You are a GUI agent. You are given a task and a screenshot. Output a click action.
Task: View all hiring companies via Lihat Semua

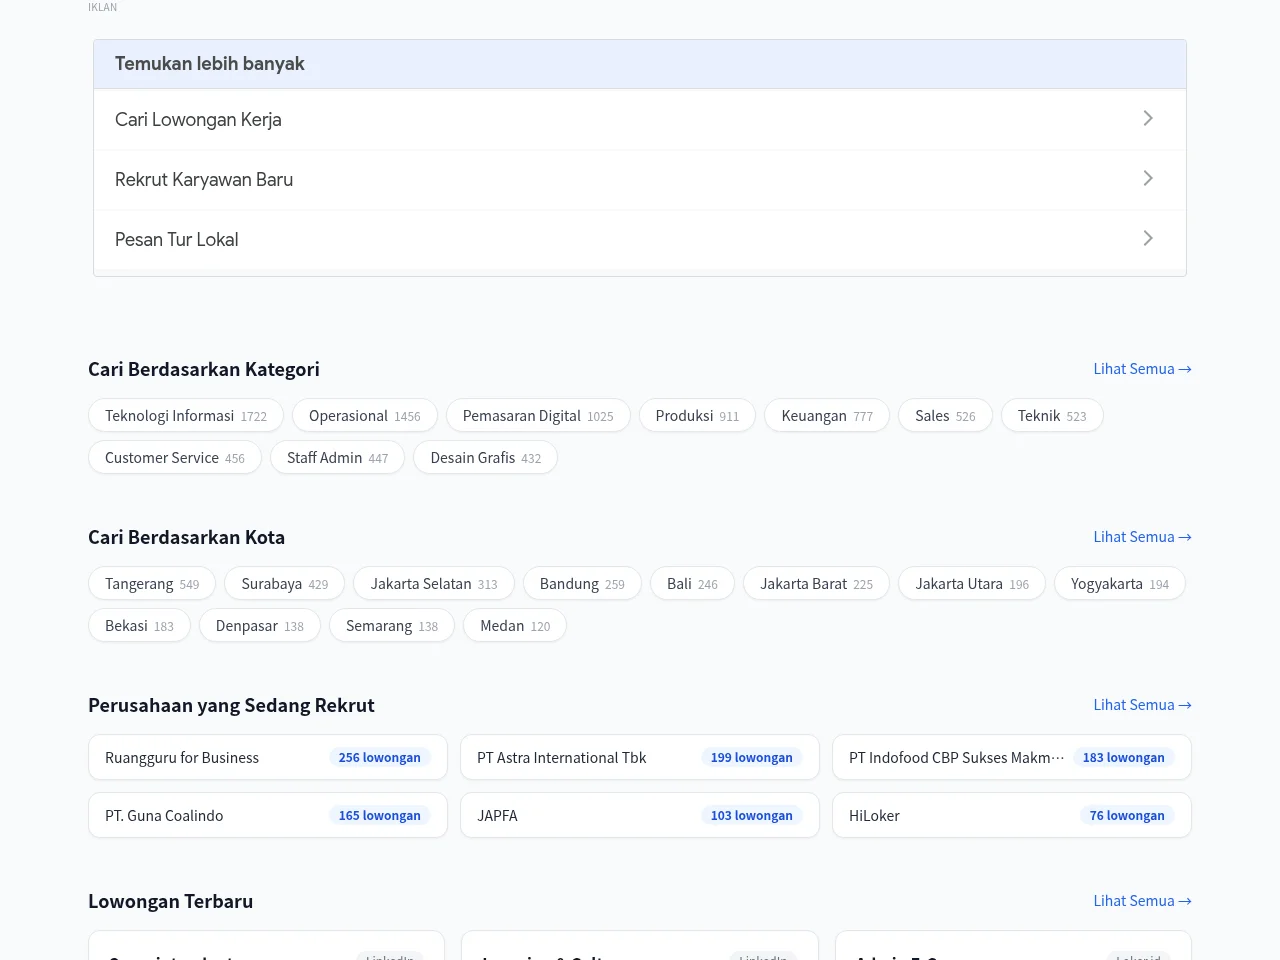point(1142,705)
